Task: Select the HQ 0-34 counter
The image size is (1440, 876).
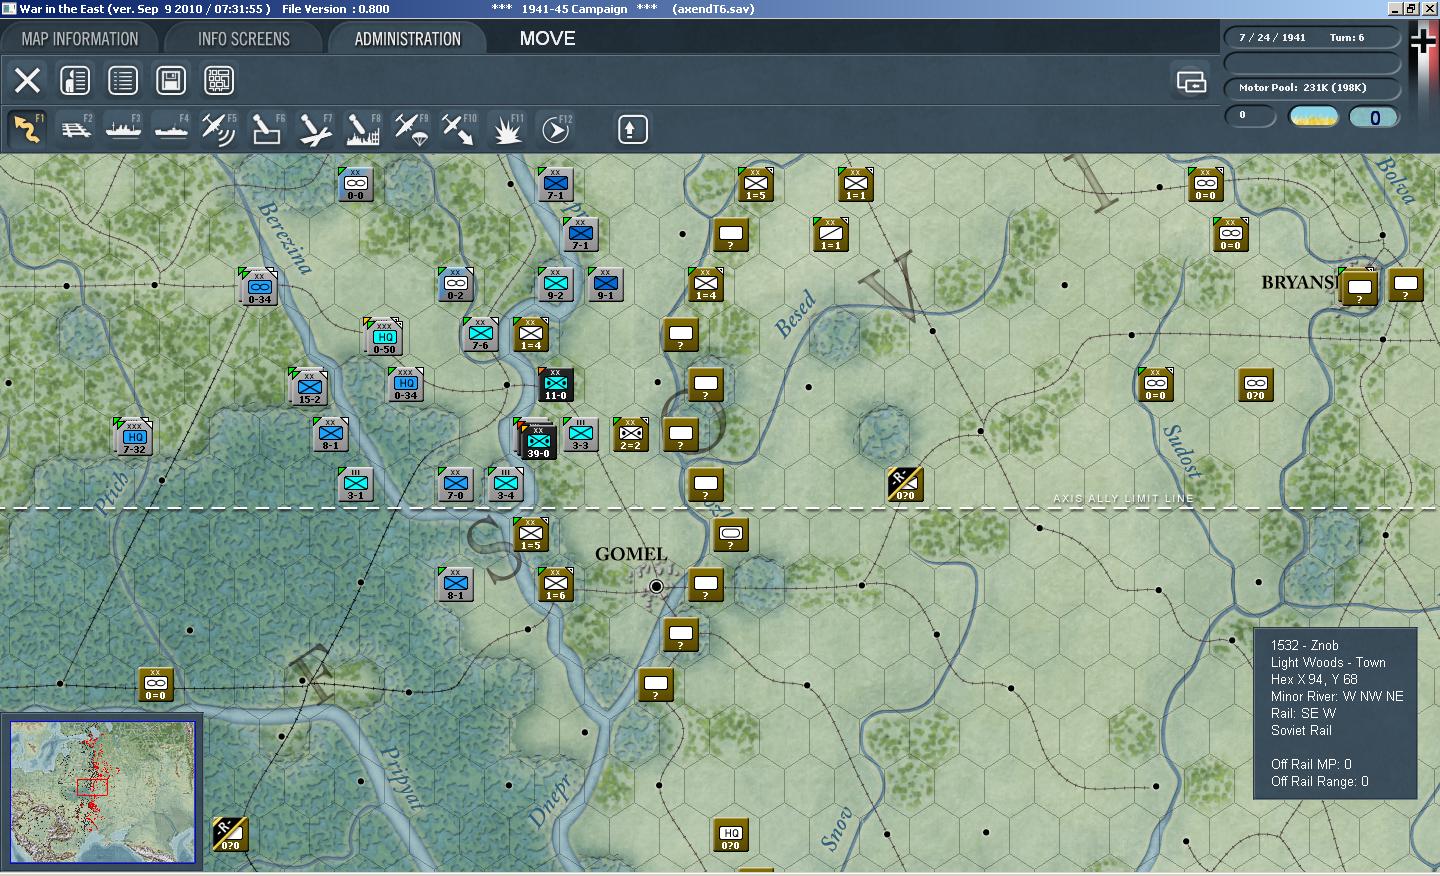Action: coord(405,384)
